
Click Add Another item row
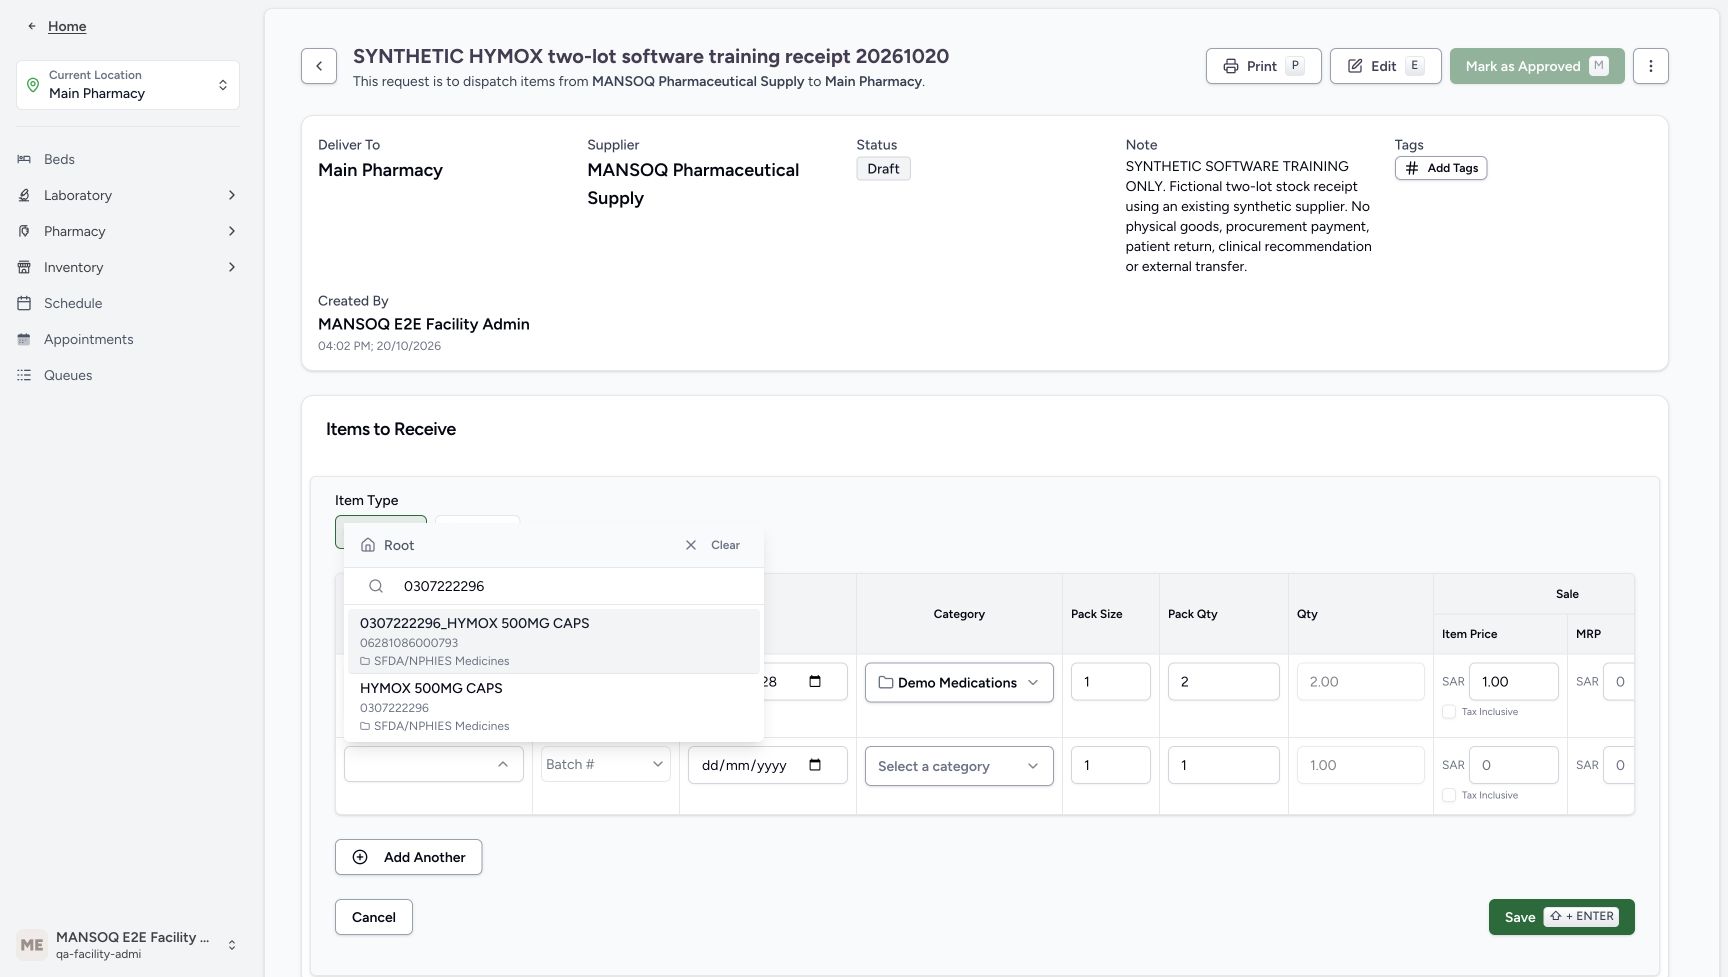(408, 857)
